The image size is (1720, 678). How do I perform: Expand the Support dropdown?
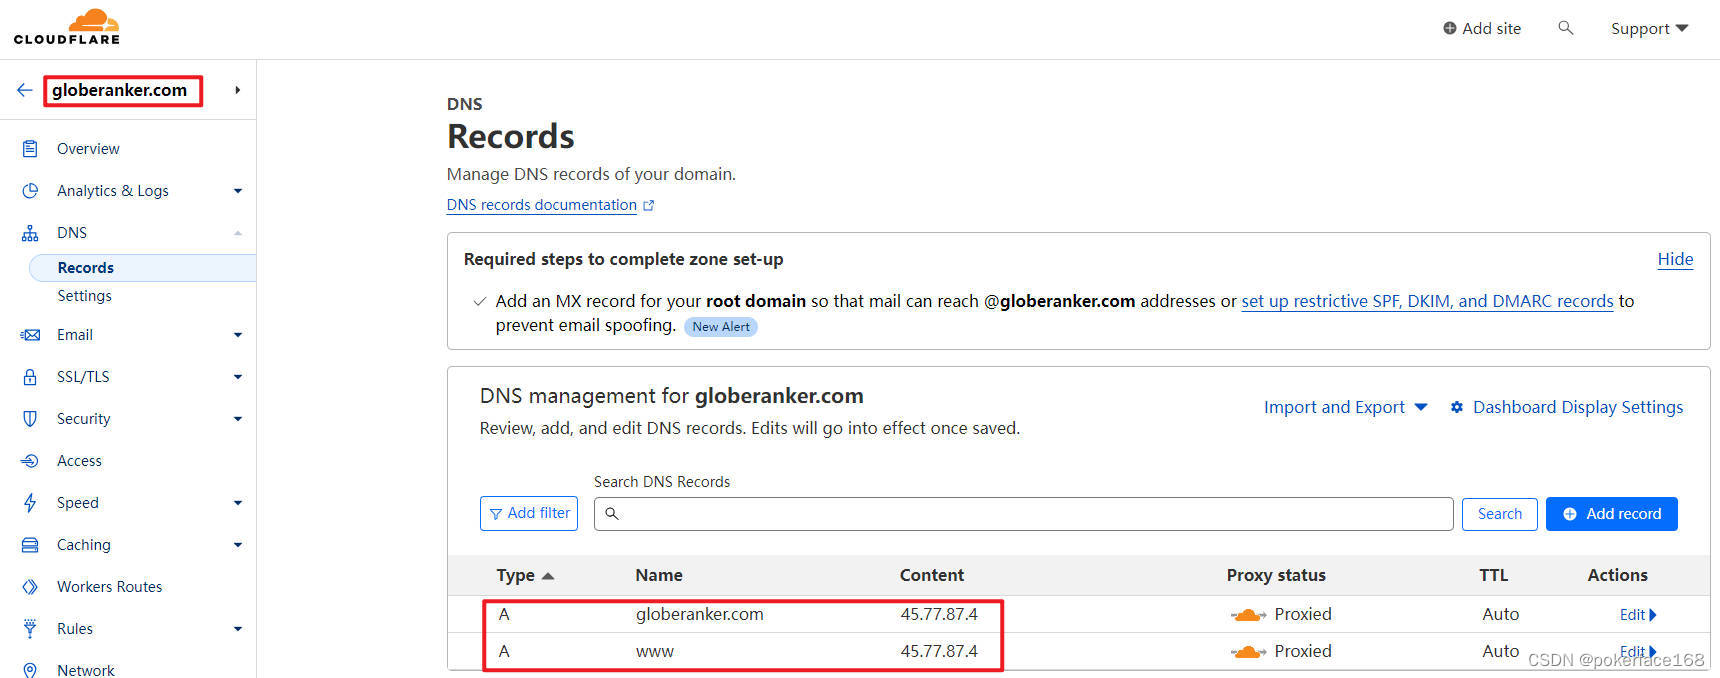click(1649, 28)
